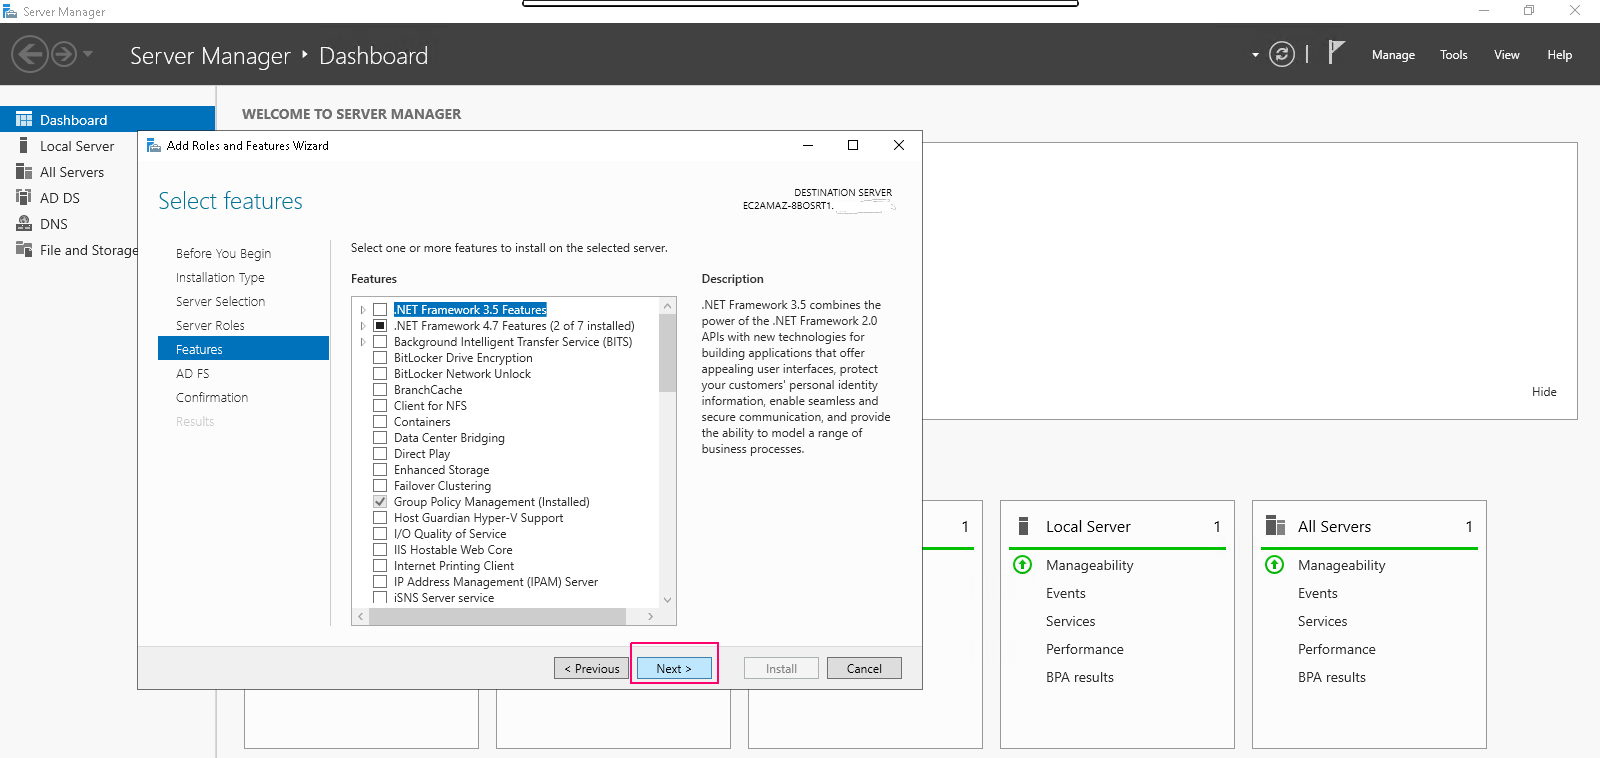
Task: Open the Notifications flag icon
Action: (1336, 52)
